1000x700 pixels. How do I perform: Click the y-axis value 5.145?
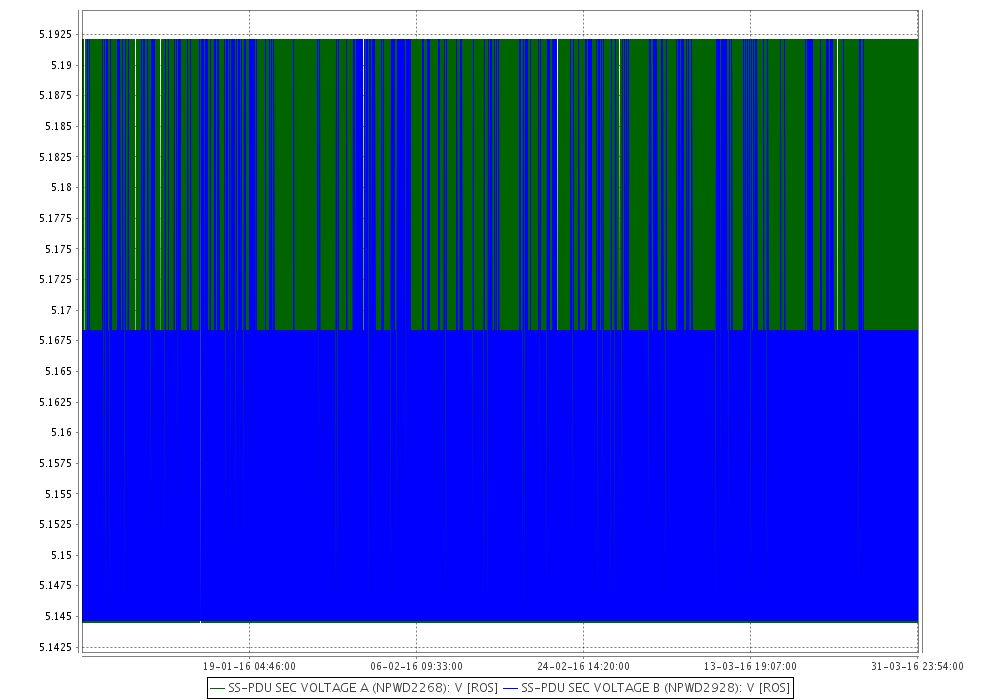59,616
